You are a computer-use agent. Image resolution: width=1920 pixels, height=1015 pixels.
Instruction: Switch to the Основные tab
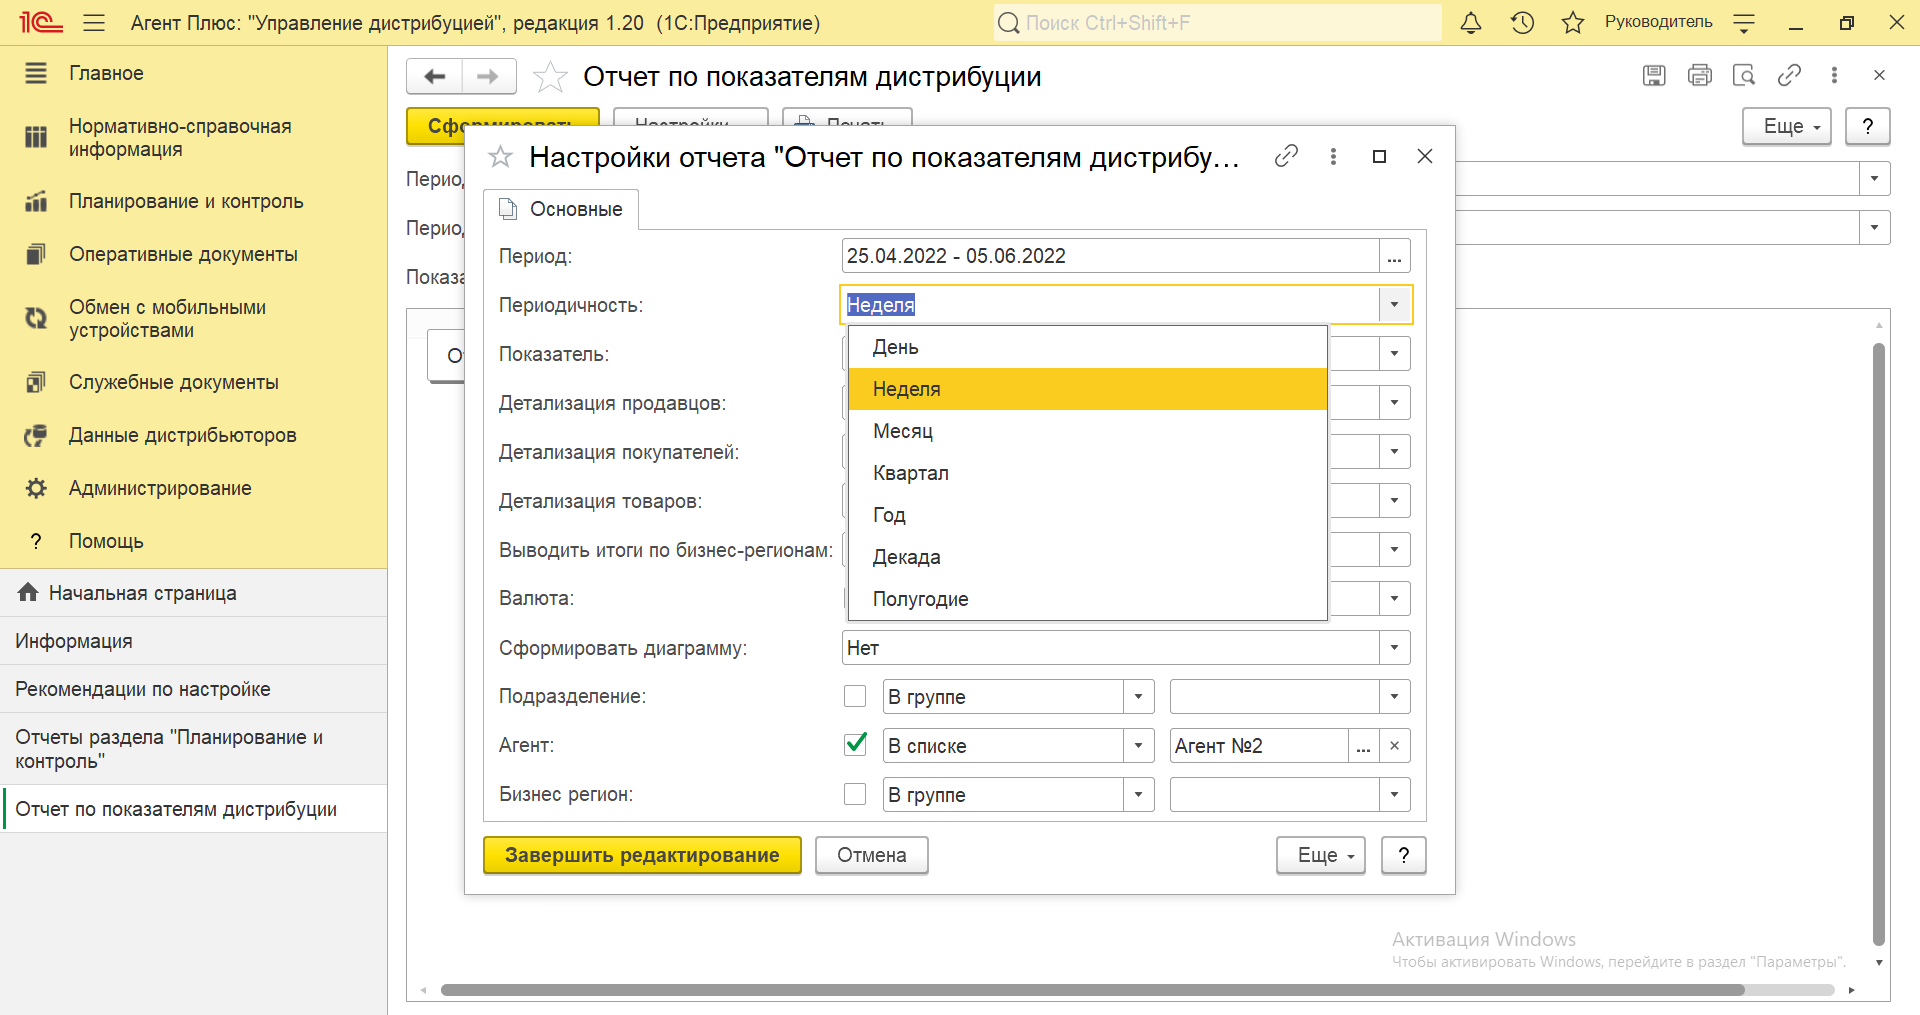pyautogui.click(x=561, y=209)
